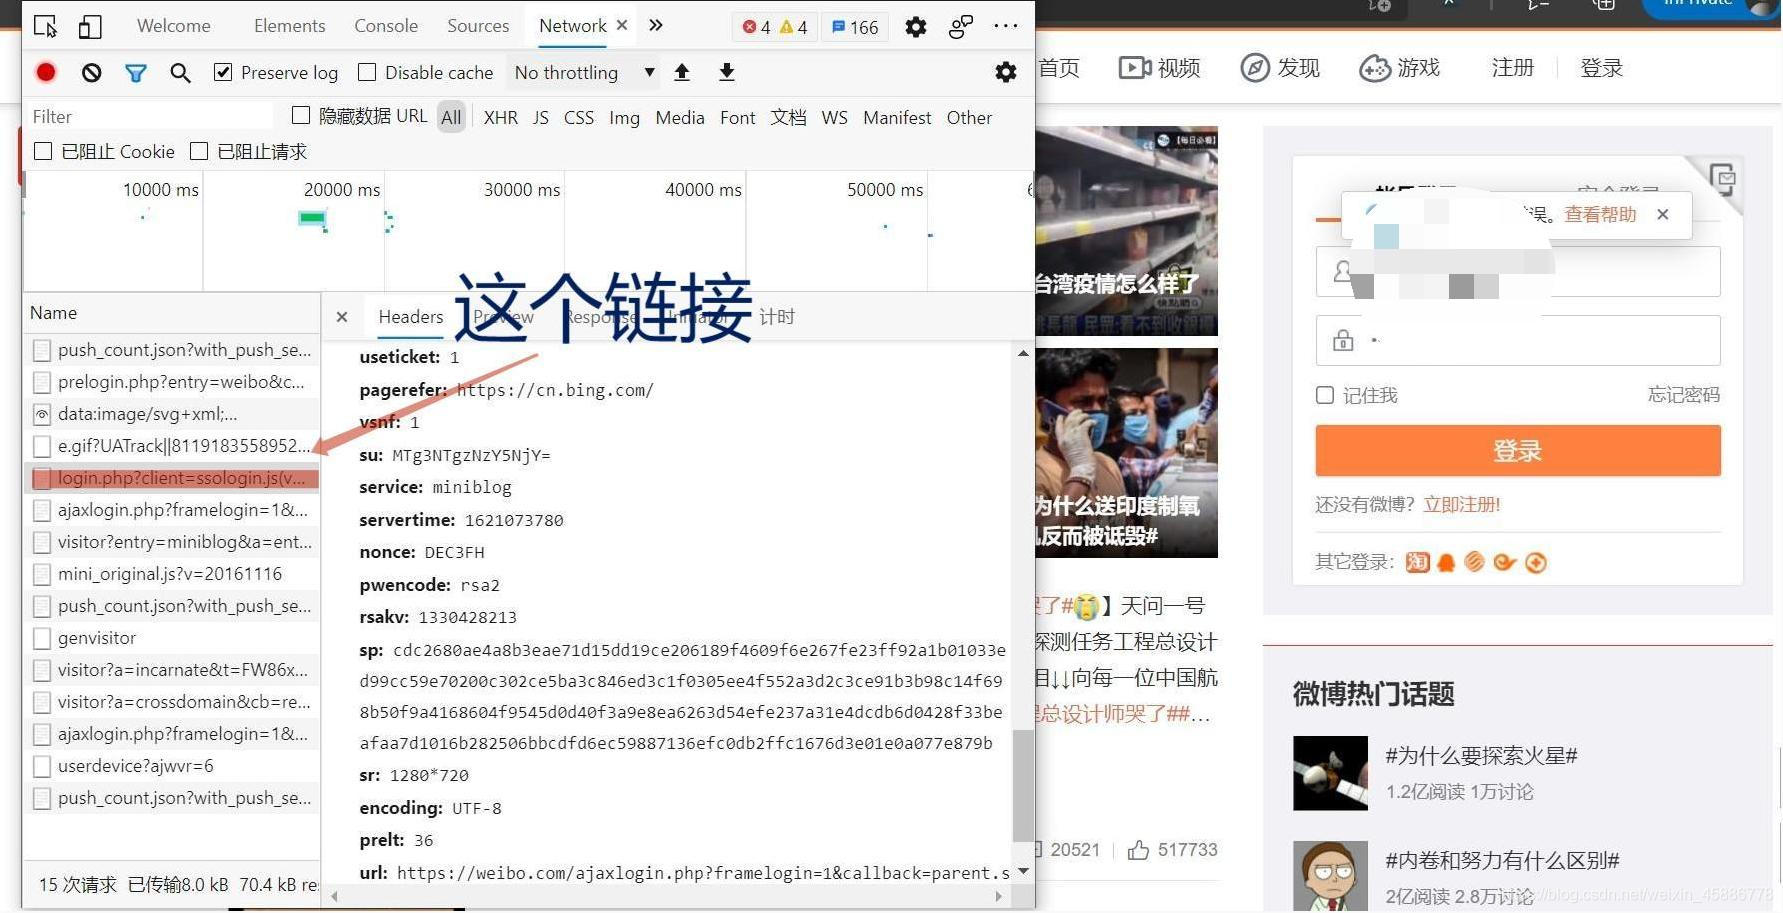This screenshot has height=913, width=1783.
Task: Select the All filter type
Action: click(451, 117)
